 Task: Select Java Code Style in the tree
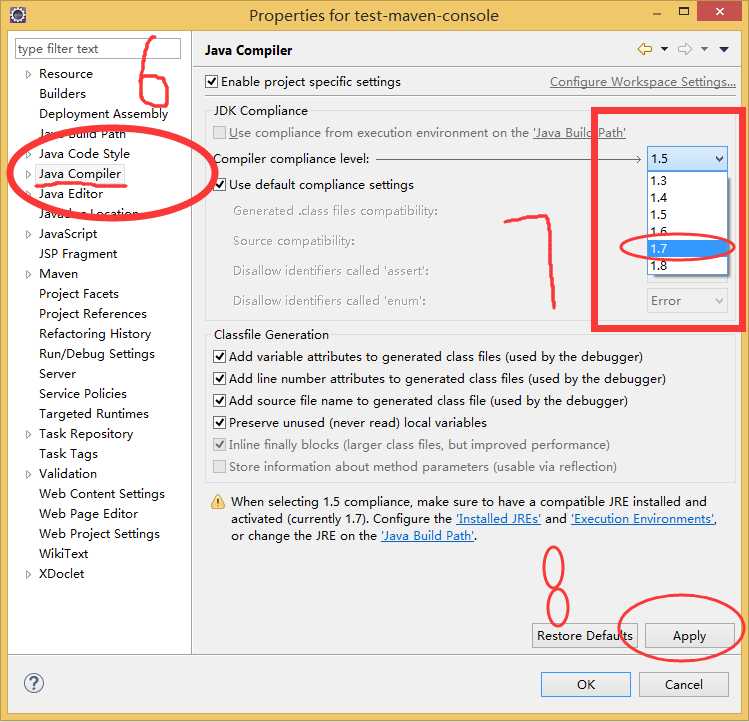point(85,153)
